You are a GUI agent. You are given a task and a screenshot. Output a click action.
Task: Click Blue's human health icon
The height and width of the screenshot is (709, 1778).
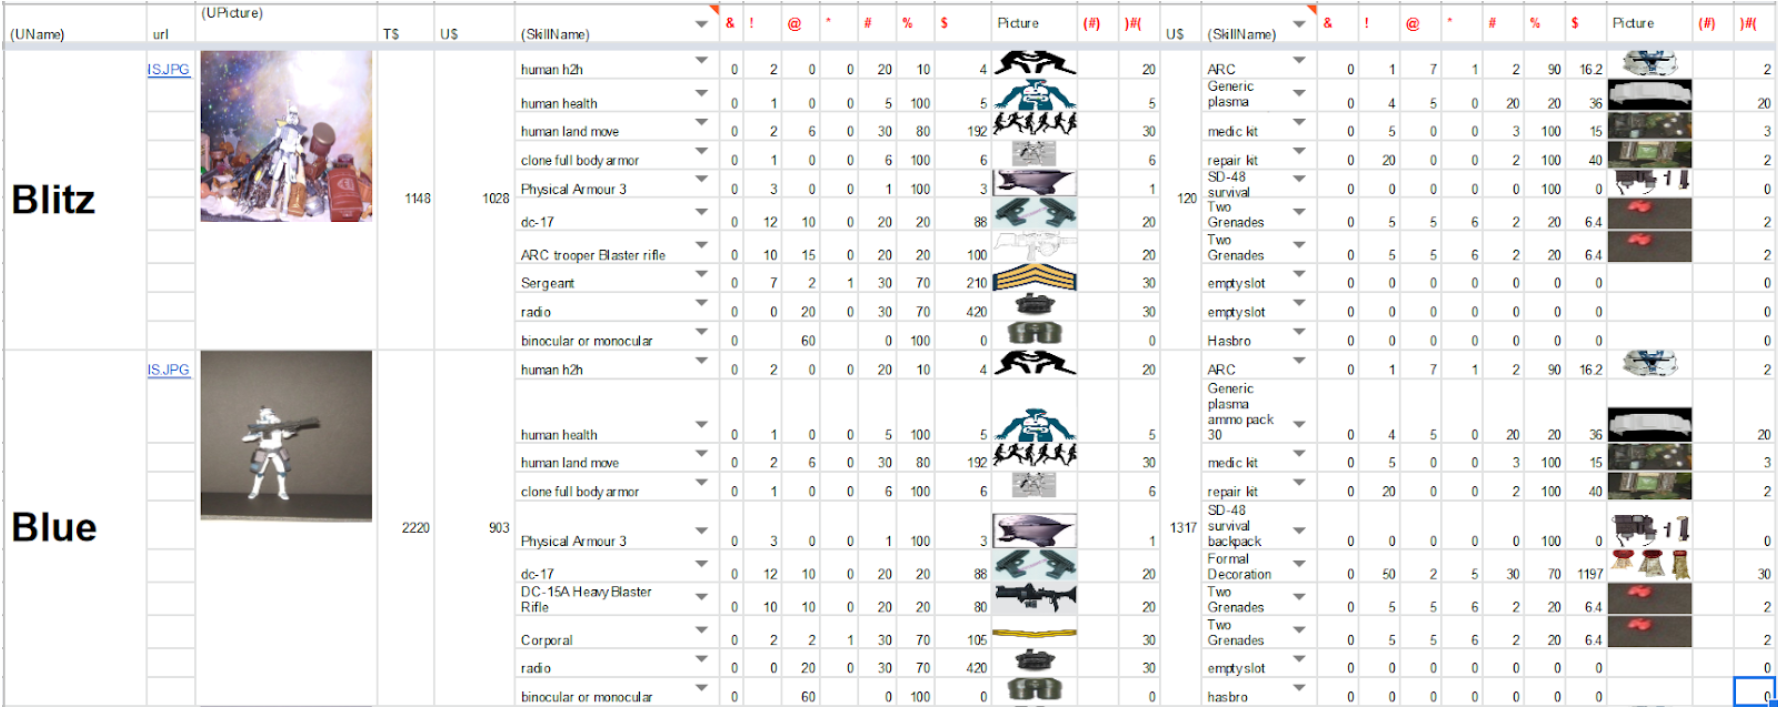pos(1034,425)
